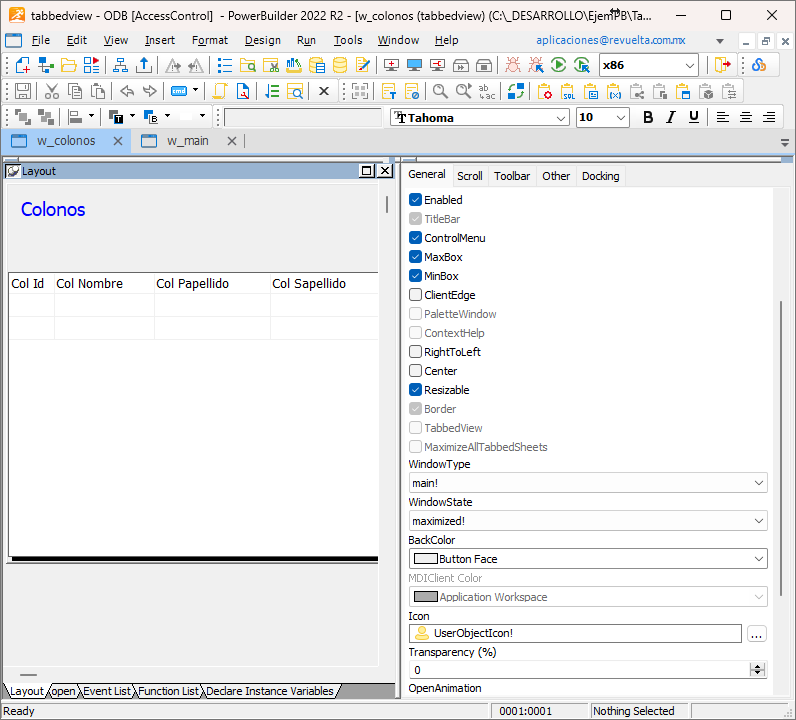Click the green Run play icon
This screenshot has height=720, width=796.
coord(558,65)
